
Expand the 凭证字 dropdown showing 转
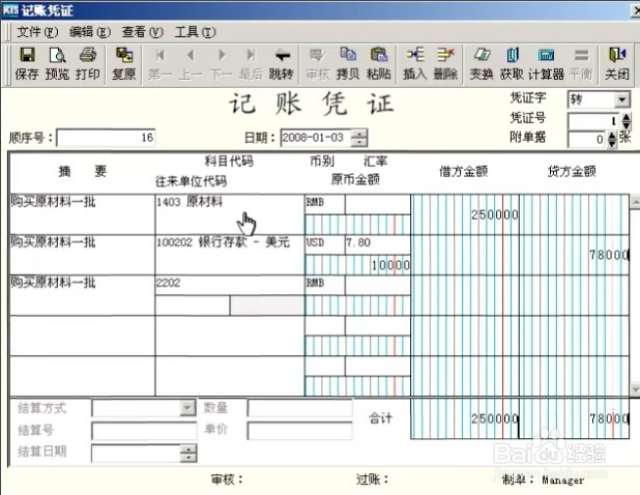coord(622,100)
